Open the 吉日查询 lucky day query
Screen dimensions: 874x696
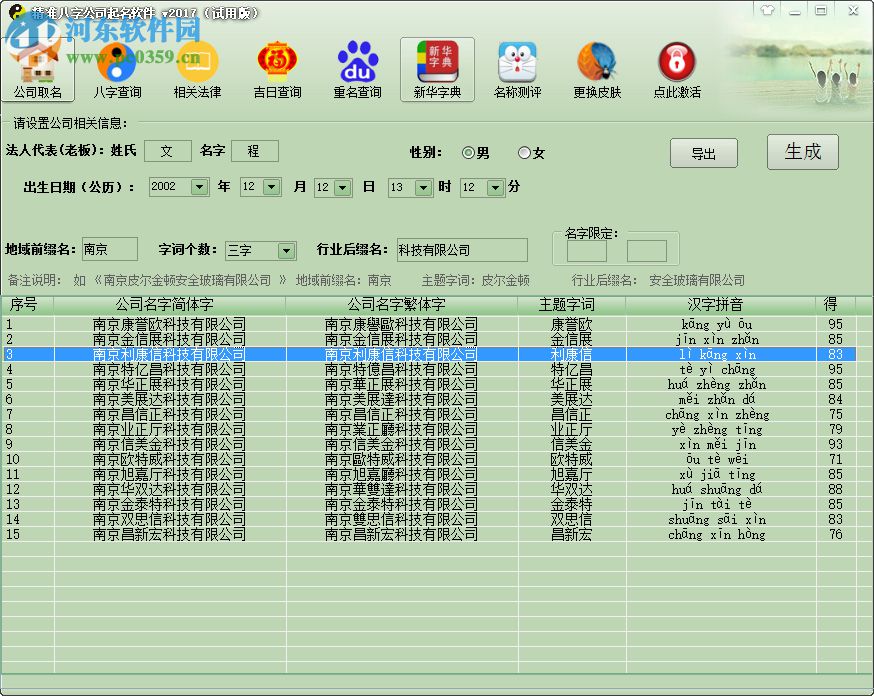(x=277, y=70)
